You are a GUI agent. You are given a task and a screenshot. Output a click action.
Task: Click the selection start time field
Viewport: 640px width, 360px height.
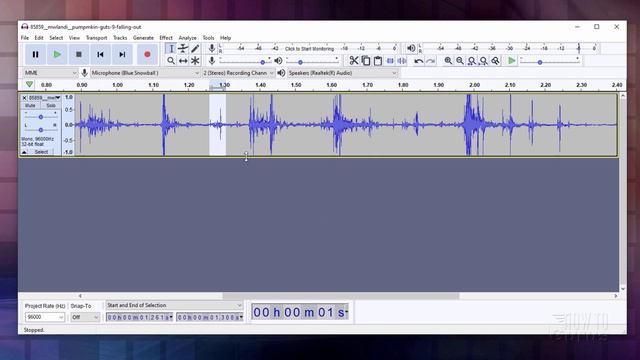(139, 317)
